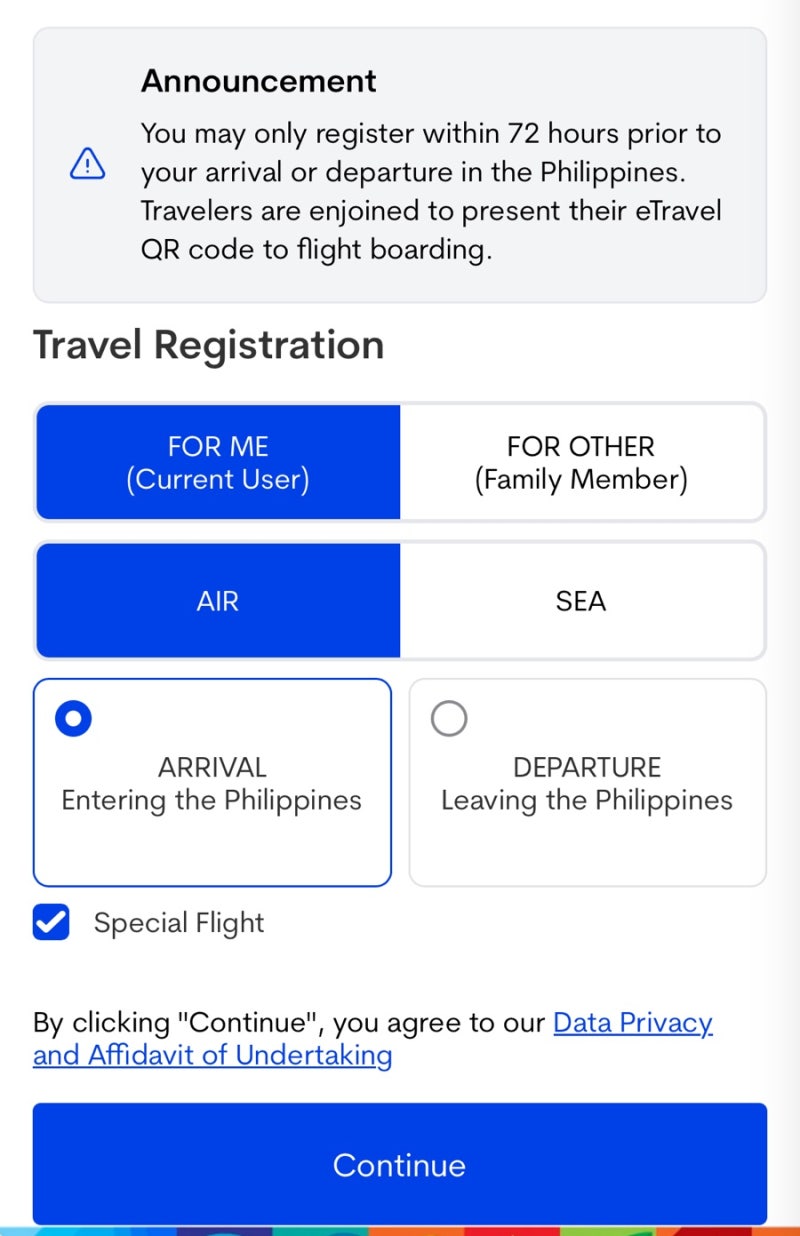Click the "Leaving the Philippines" description
This screenshot has width=800, height=1236.
(587, 800)
